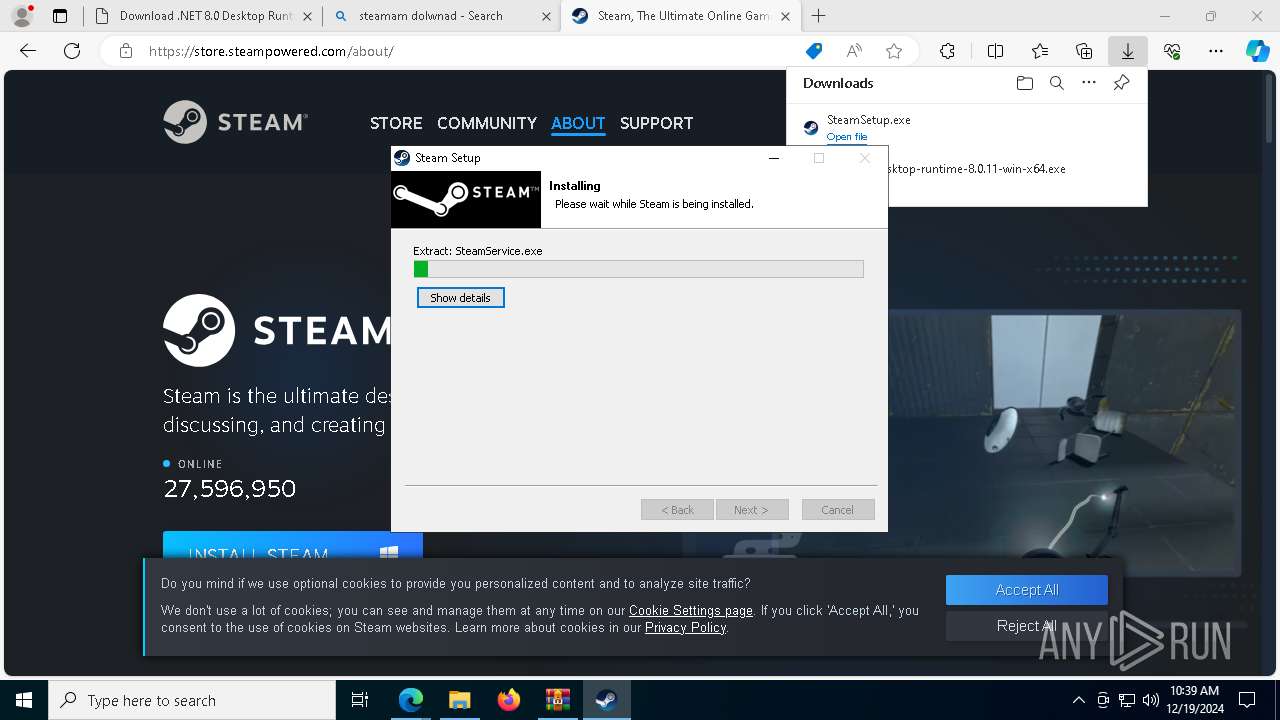Open the tab actions menu icon
Viewport: 1280px width, 720px height.
(60, 16)
